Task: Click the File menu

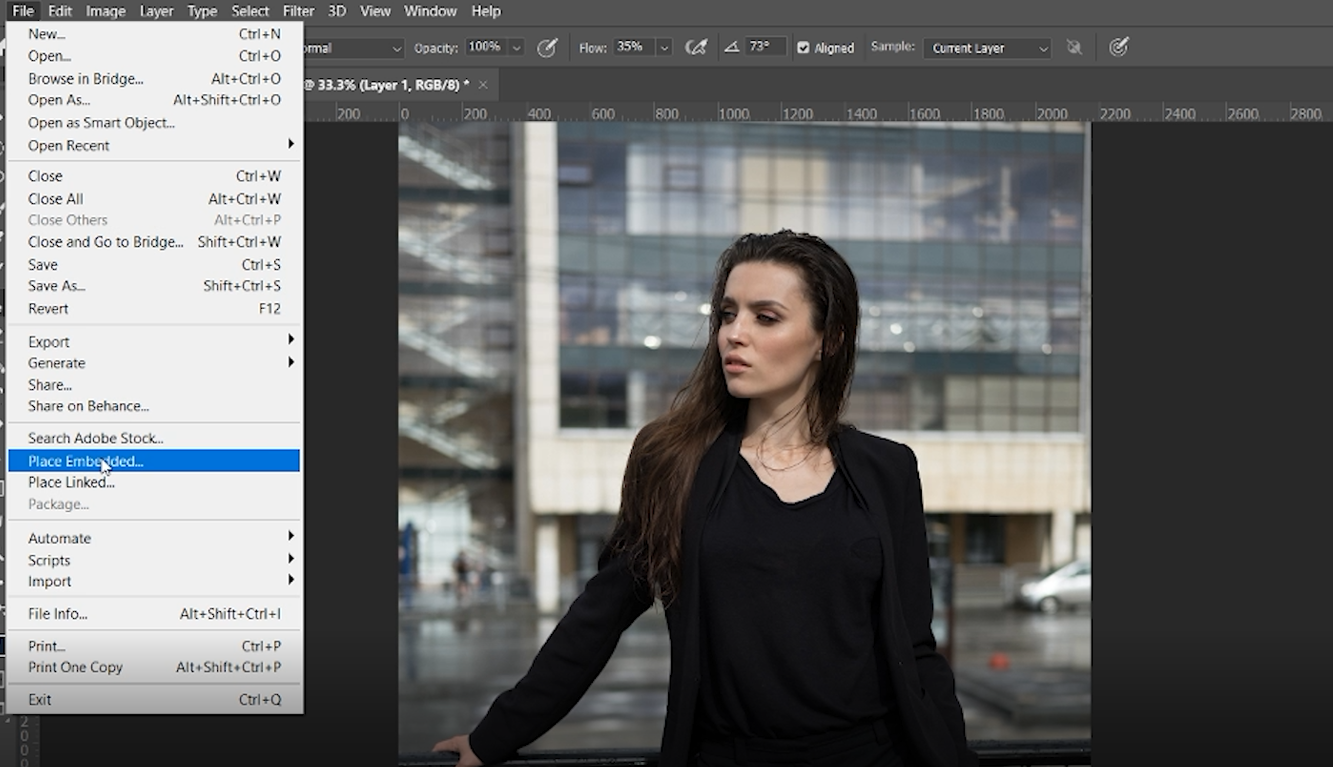Action: 23,11
